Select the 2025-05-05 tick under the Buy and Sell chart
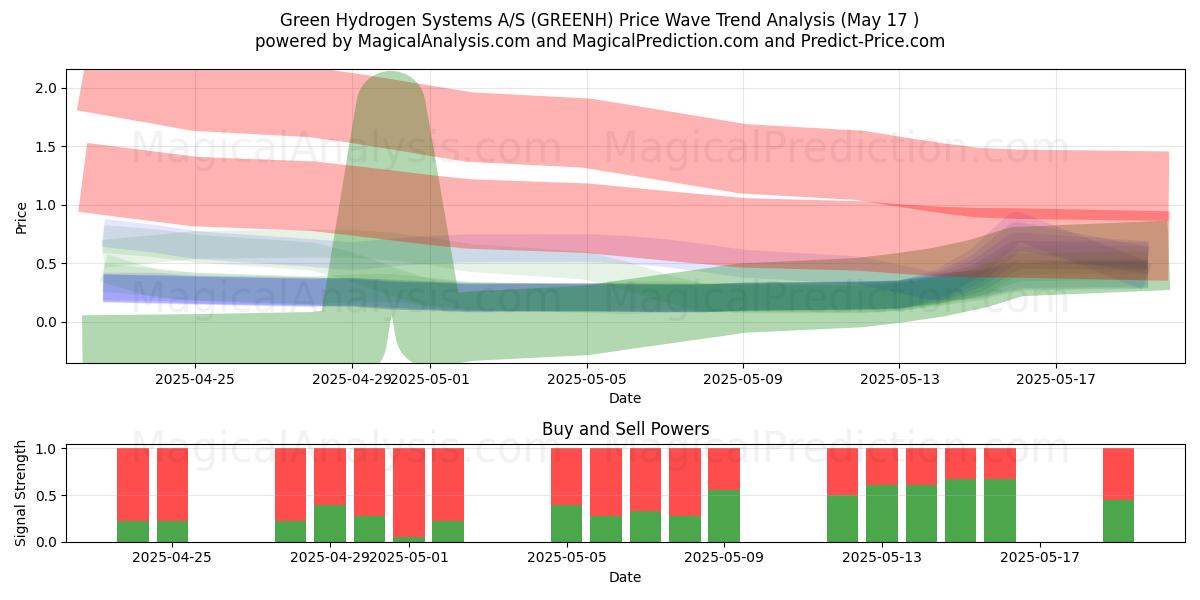The height and width of the screenshot is (600, 1200). (566, 558)
